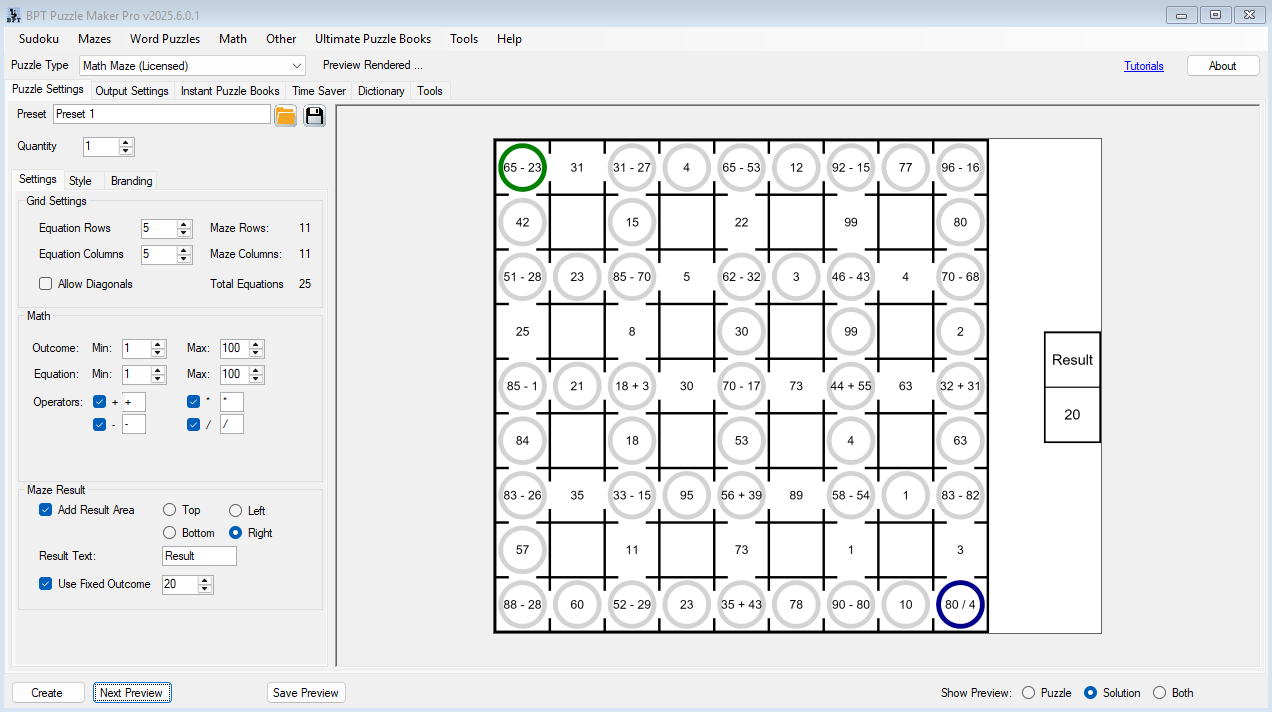Open the Branding sub-tab
The width and height of the screenshot is (1272, 712).
click(131, 181)
